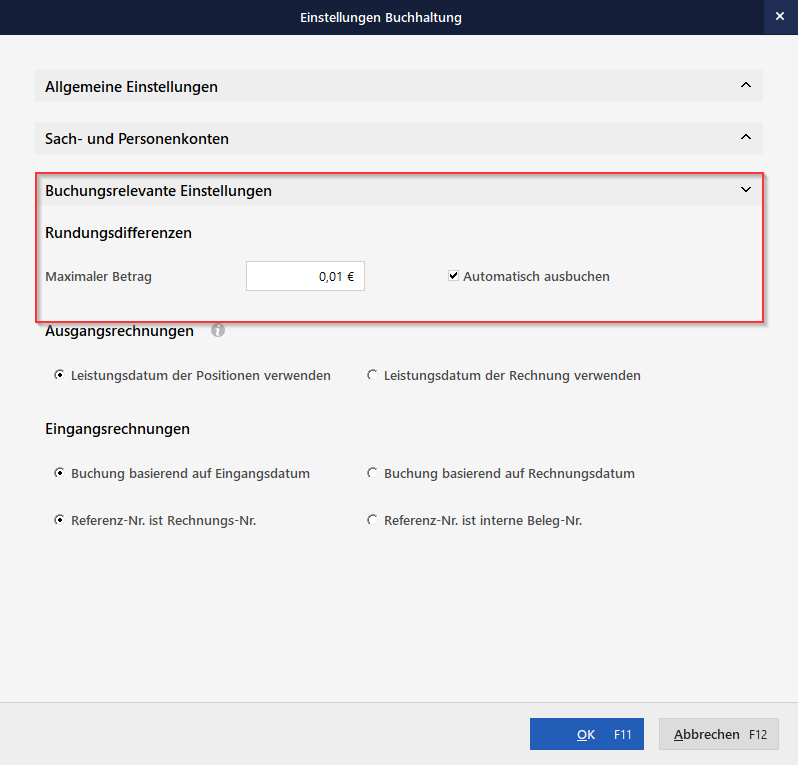Set Referenz-Nr. ist interne Beleg-Nr. option

[373, 520]
